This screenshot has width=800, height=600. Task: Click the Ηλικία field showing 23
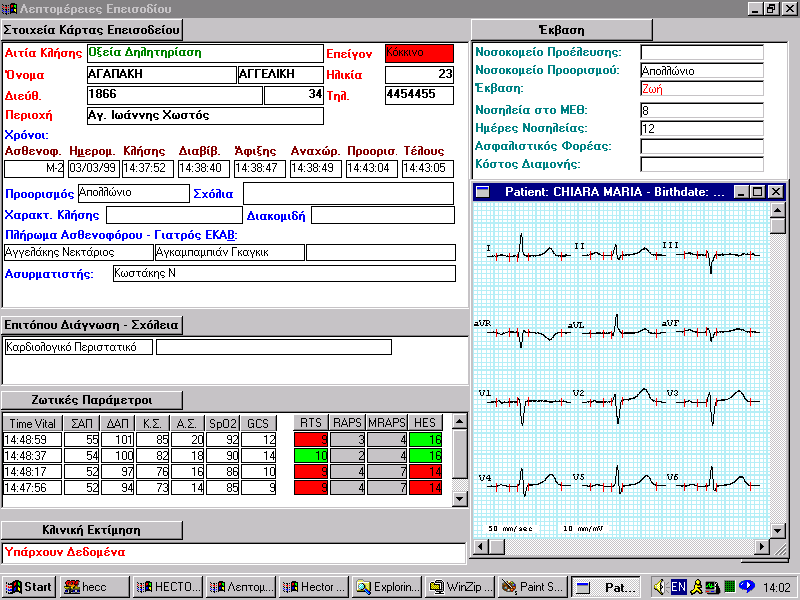pyautogui.click(x=419, y=74)
